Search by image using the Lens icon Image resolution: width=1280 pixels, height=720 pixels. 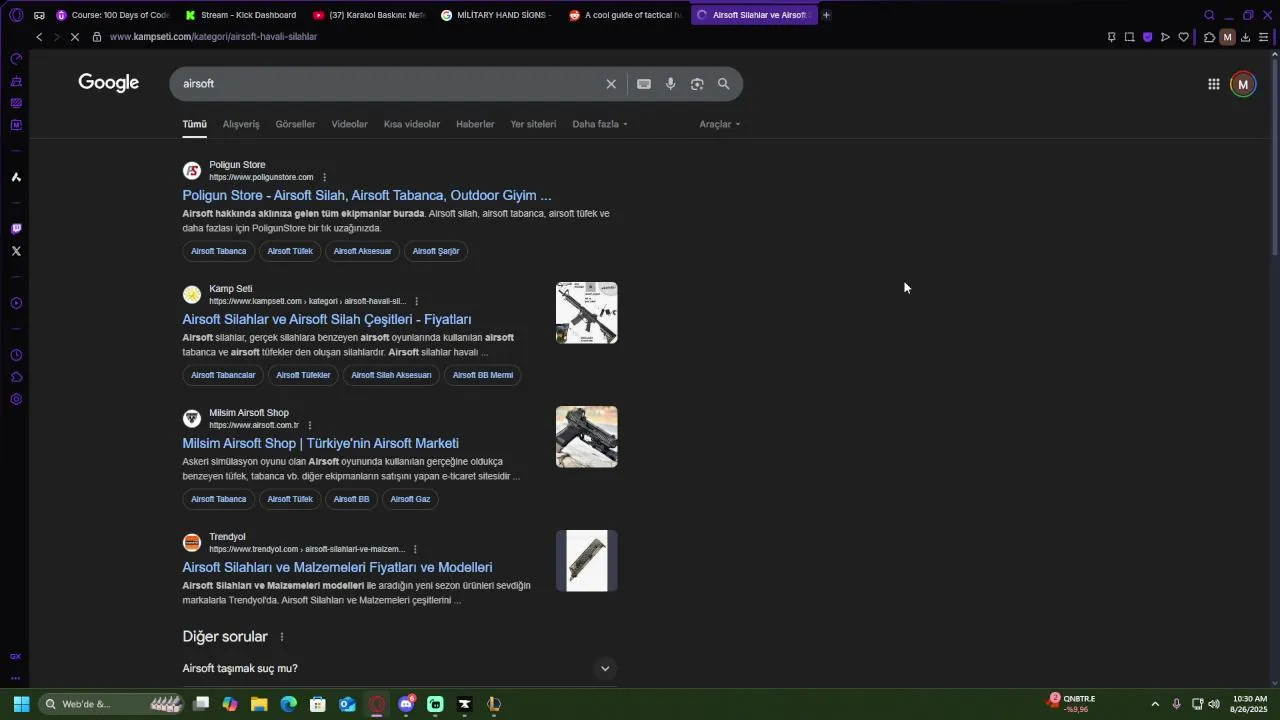click(697, 84)
